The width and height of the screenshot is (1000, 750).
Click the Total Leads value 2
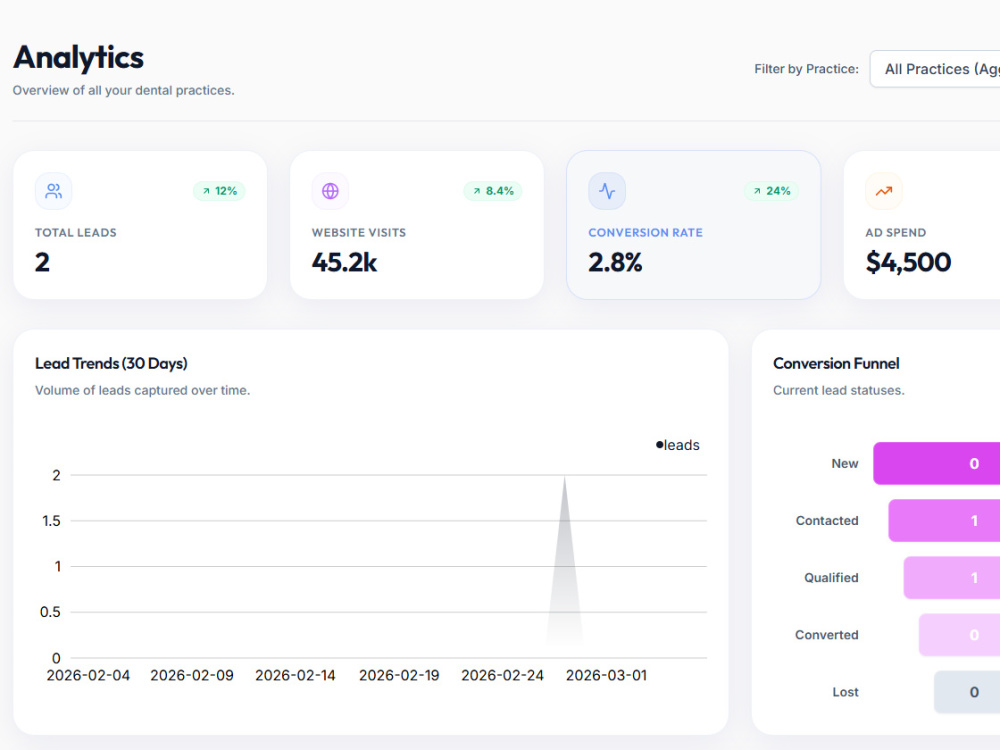click(42, 262)
